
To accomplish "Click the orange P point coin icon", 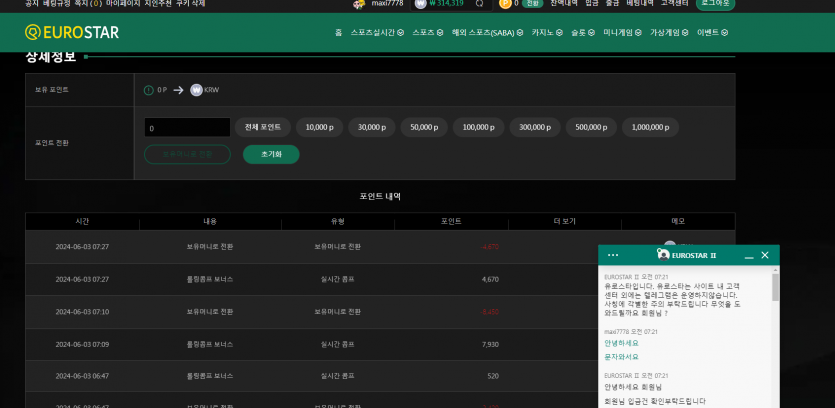I will [505, 3].
